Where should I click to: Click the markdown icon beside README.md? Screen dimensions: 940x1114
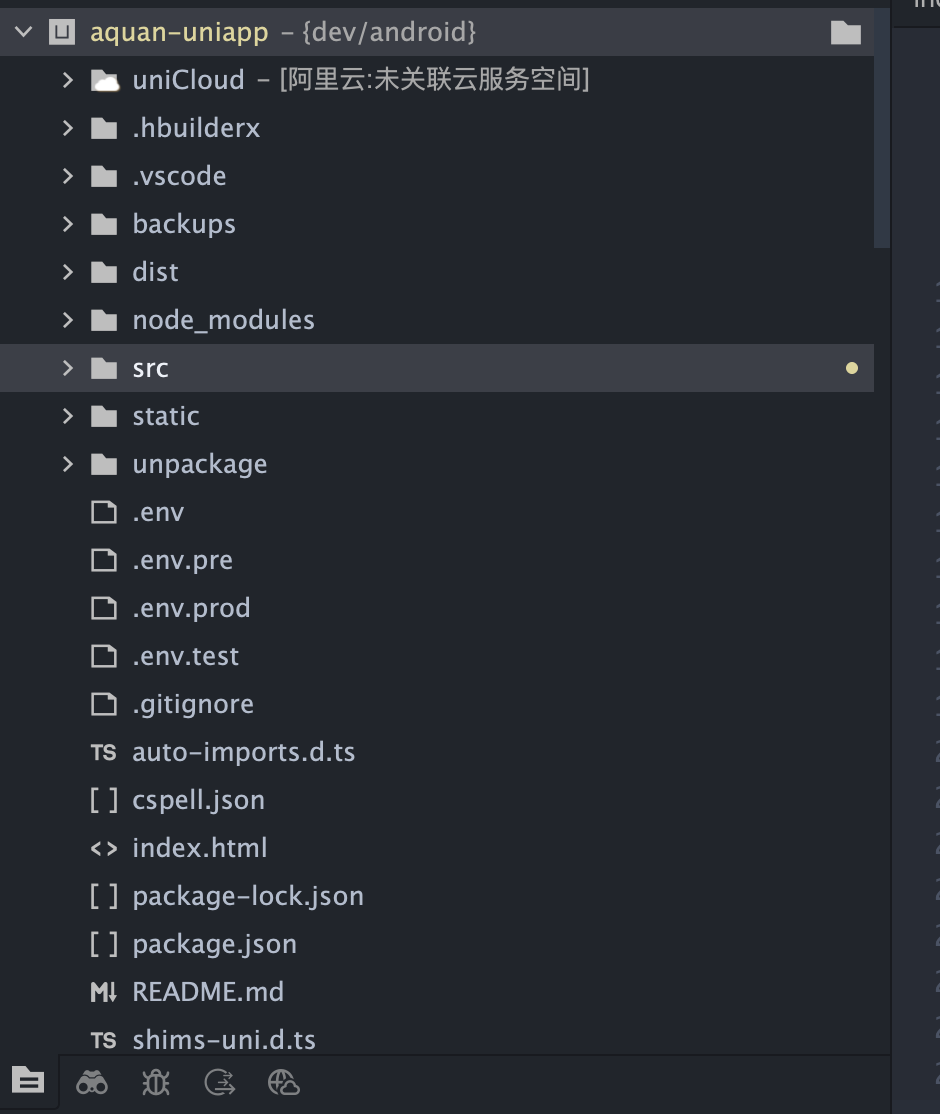(x=103, y=992)
